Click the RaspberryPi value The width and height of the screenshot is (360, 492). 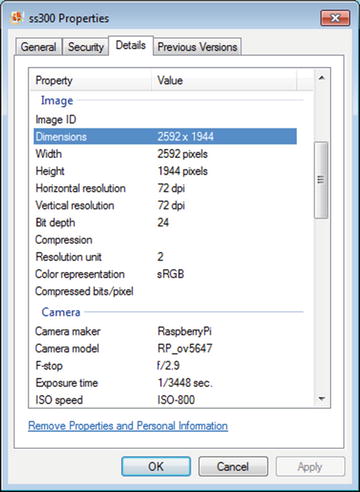tap(185, 331)
